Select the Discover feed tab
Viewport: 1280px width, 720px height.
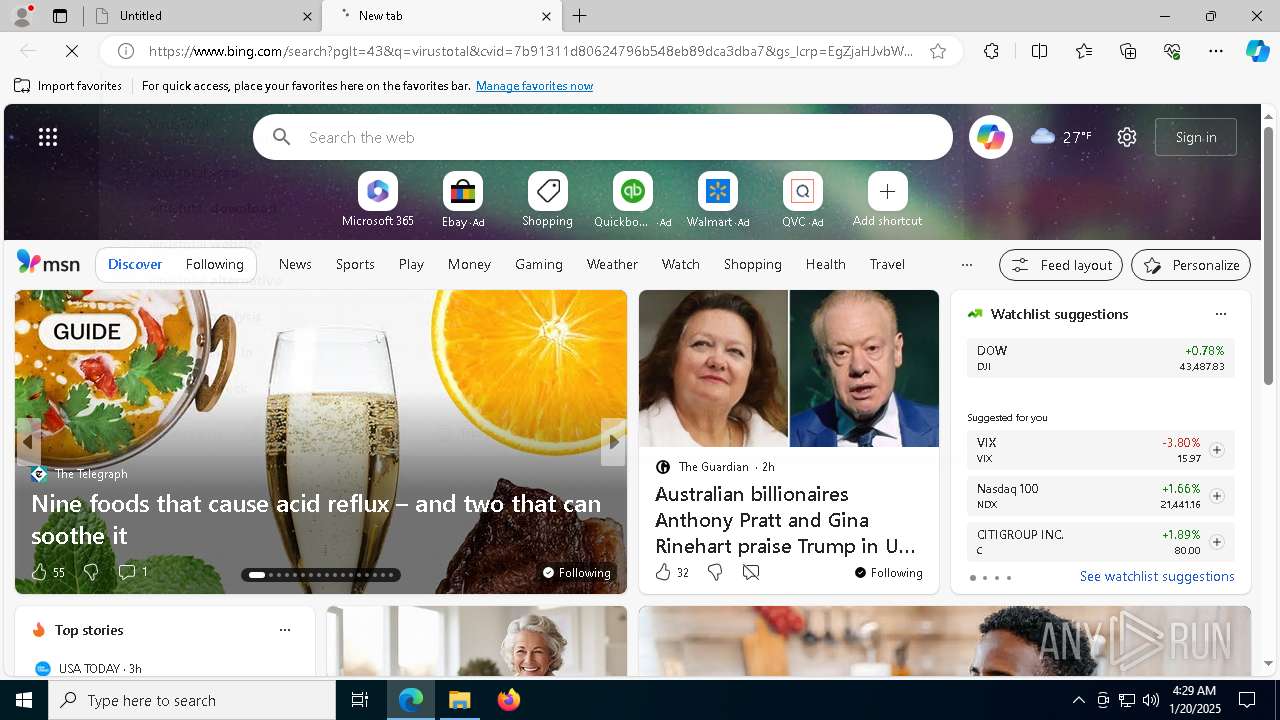(135, 264)
